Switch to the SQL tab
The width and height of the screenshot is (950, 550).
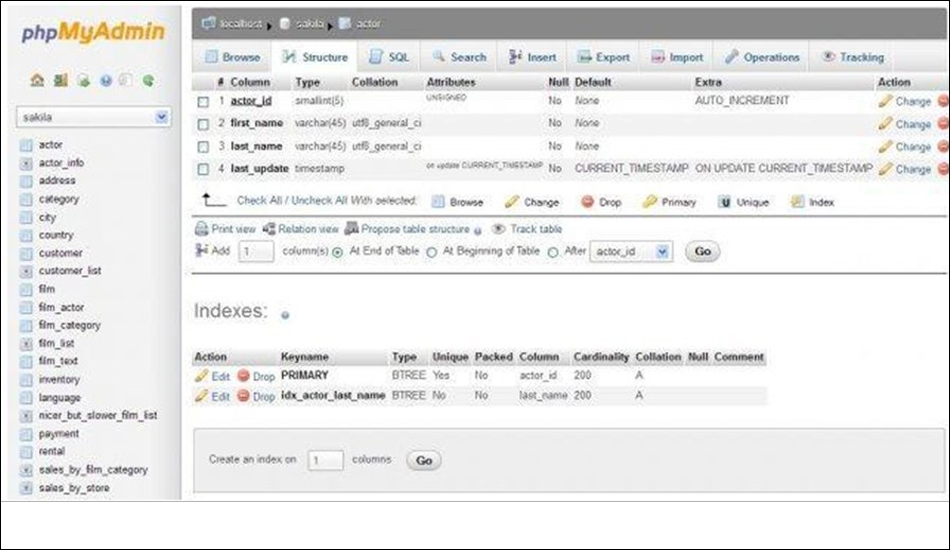pos(389,57)
